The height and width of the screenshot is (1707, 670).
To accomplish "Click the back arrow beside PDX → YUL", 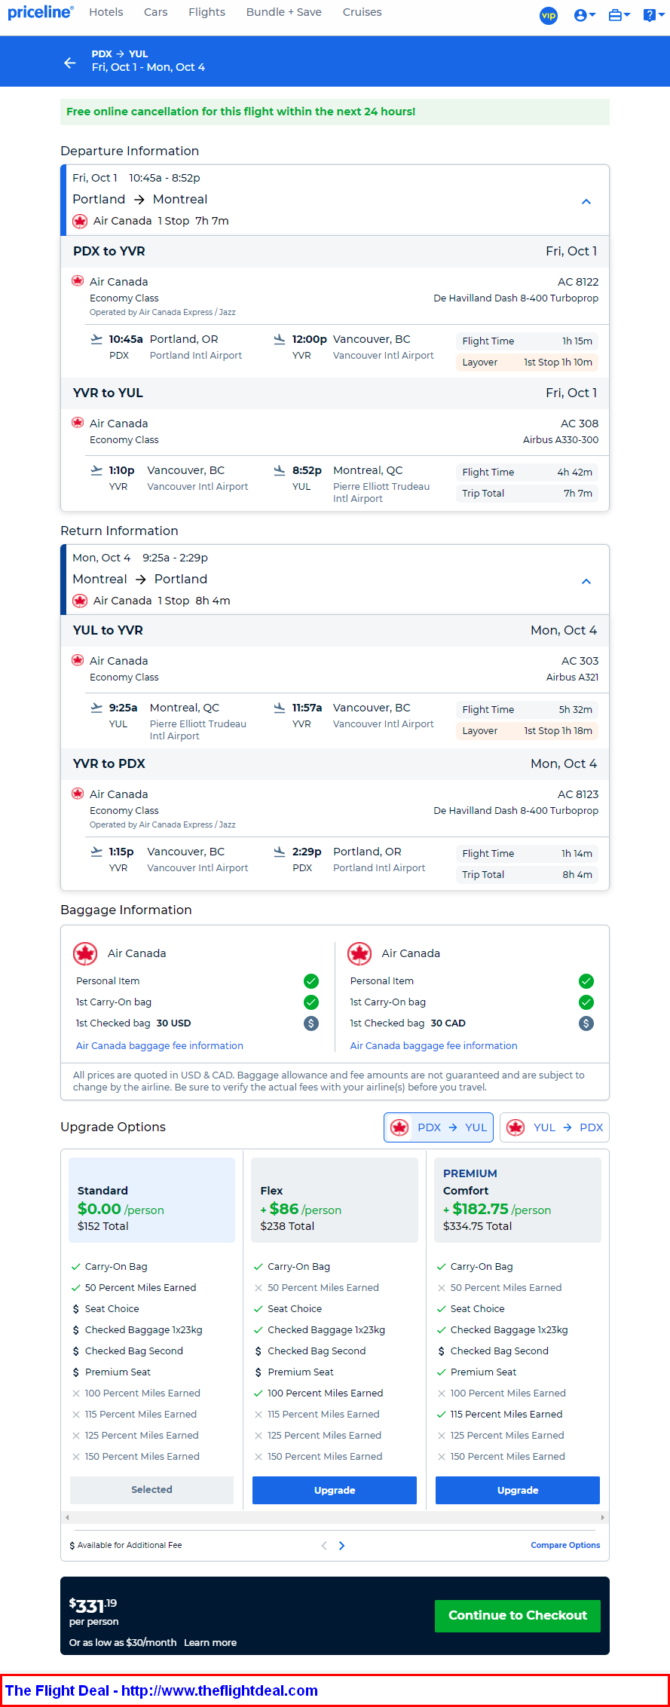I will 70,62.
